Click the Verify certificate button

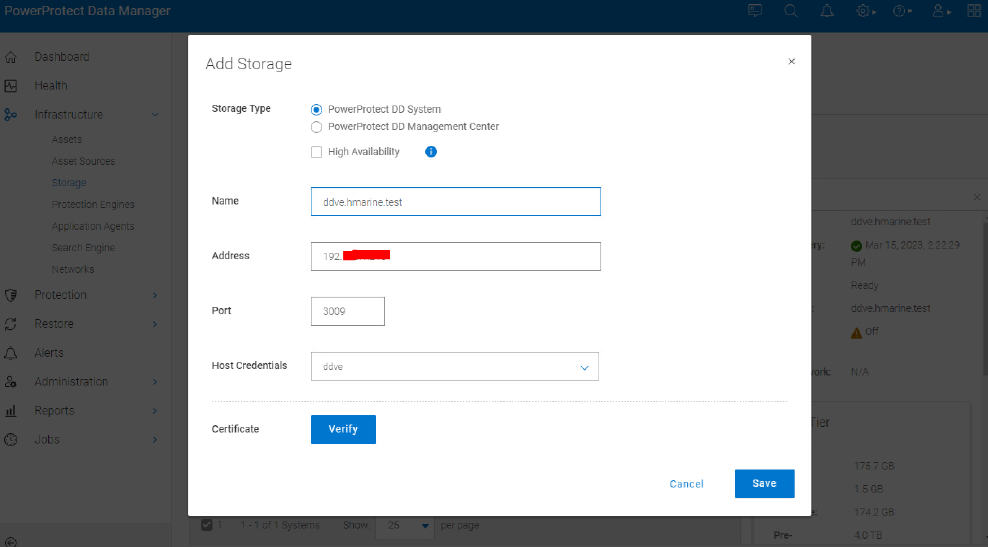click(x=343, y=429)
